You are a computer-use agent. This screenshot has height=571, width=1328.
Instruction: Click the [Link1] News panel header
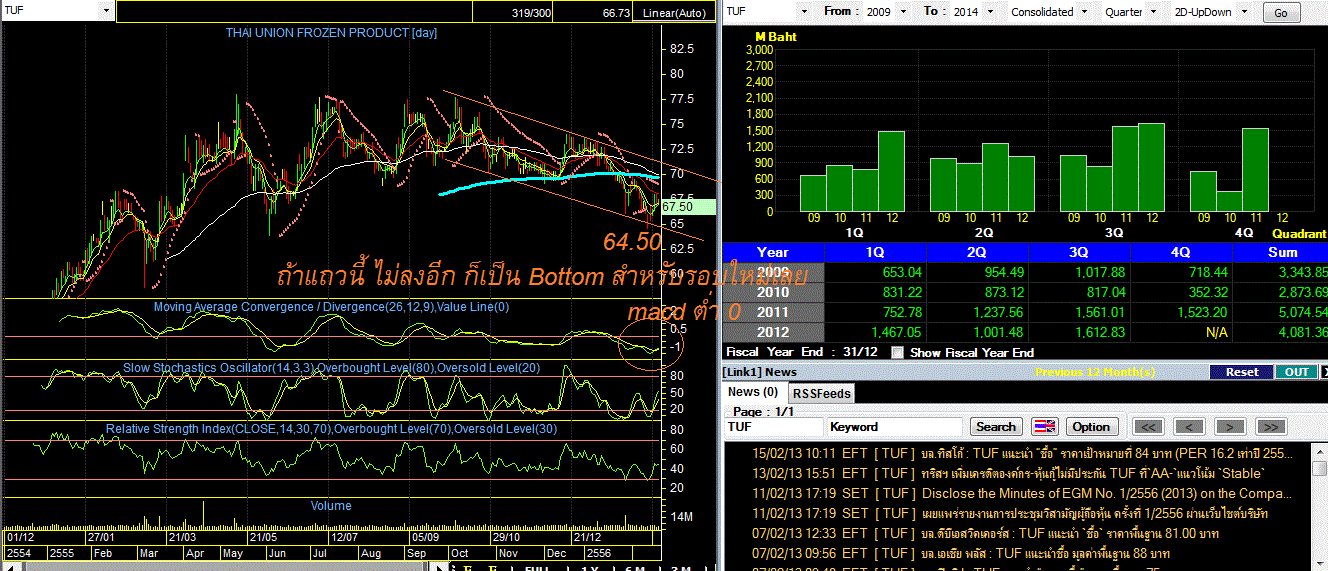point(761,372)
